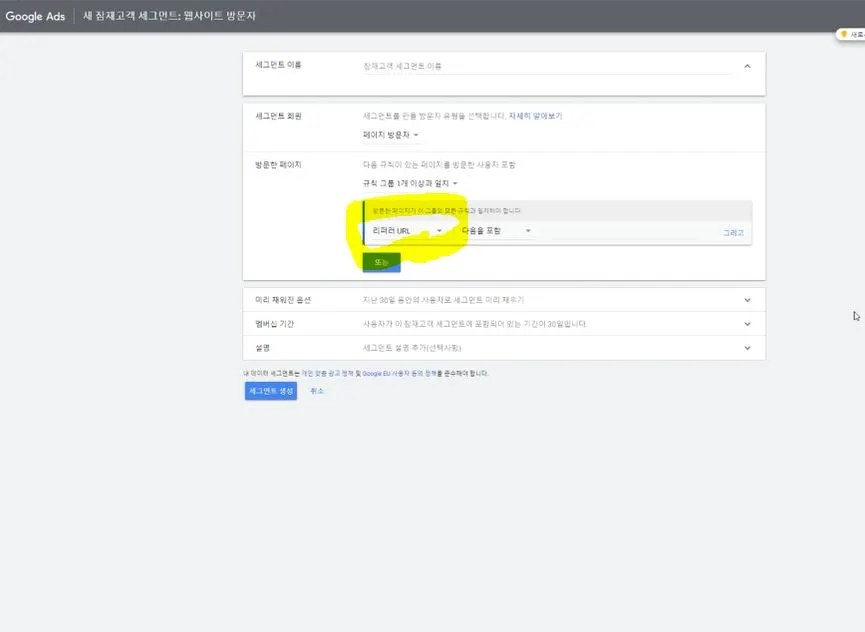Screen dimensions: 865x632
Task: Collapse the 세그먼트 이름 section
Action: point(747,64)
